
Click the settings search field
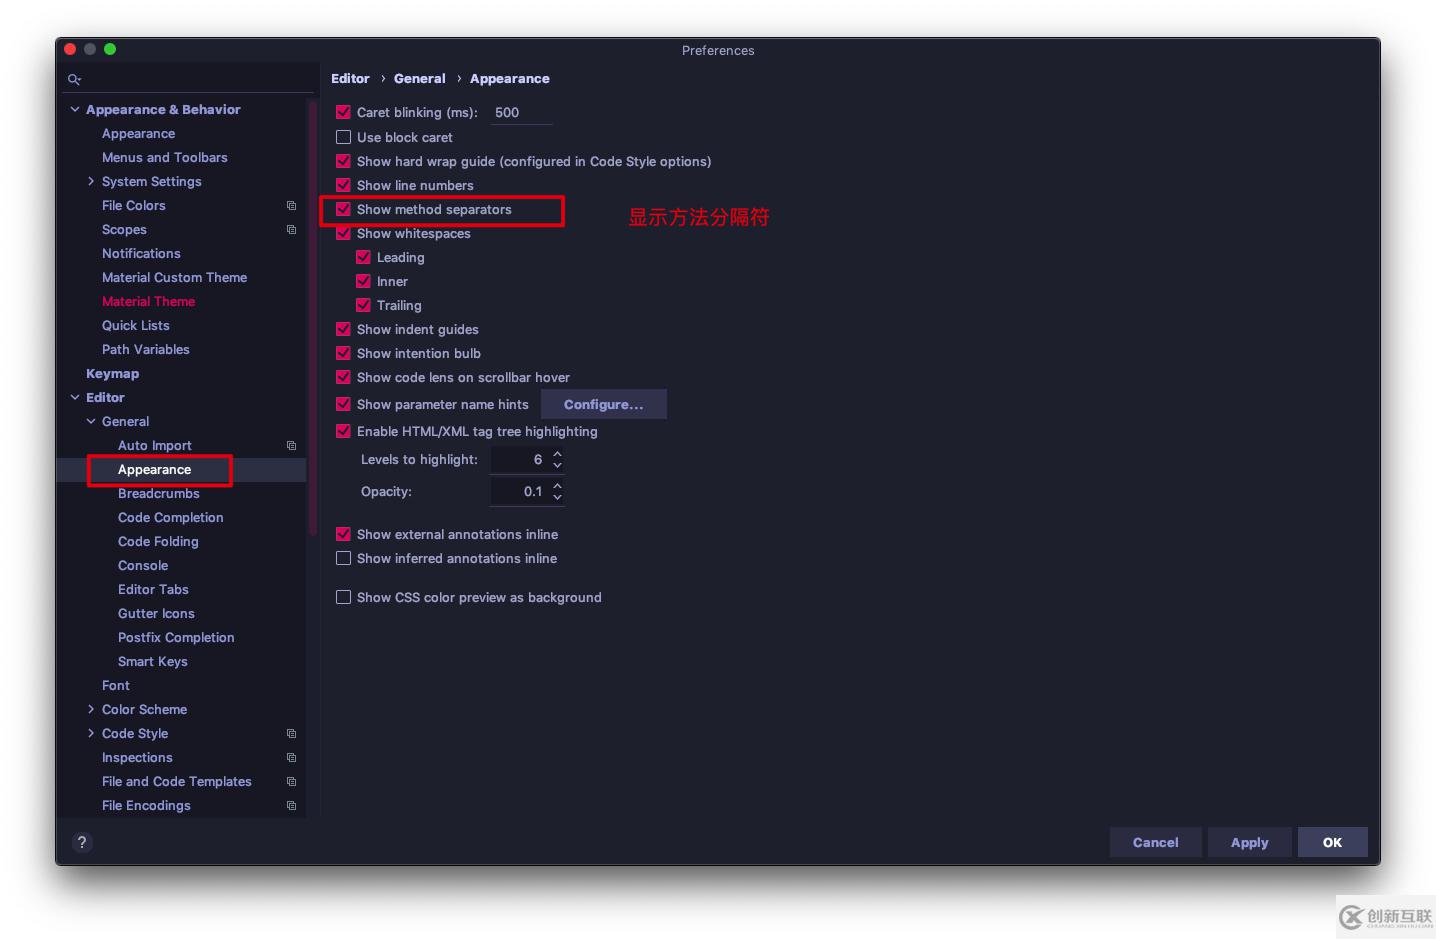coord(190,79)
